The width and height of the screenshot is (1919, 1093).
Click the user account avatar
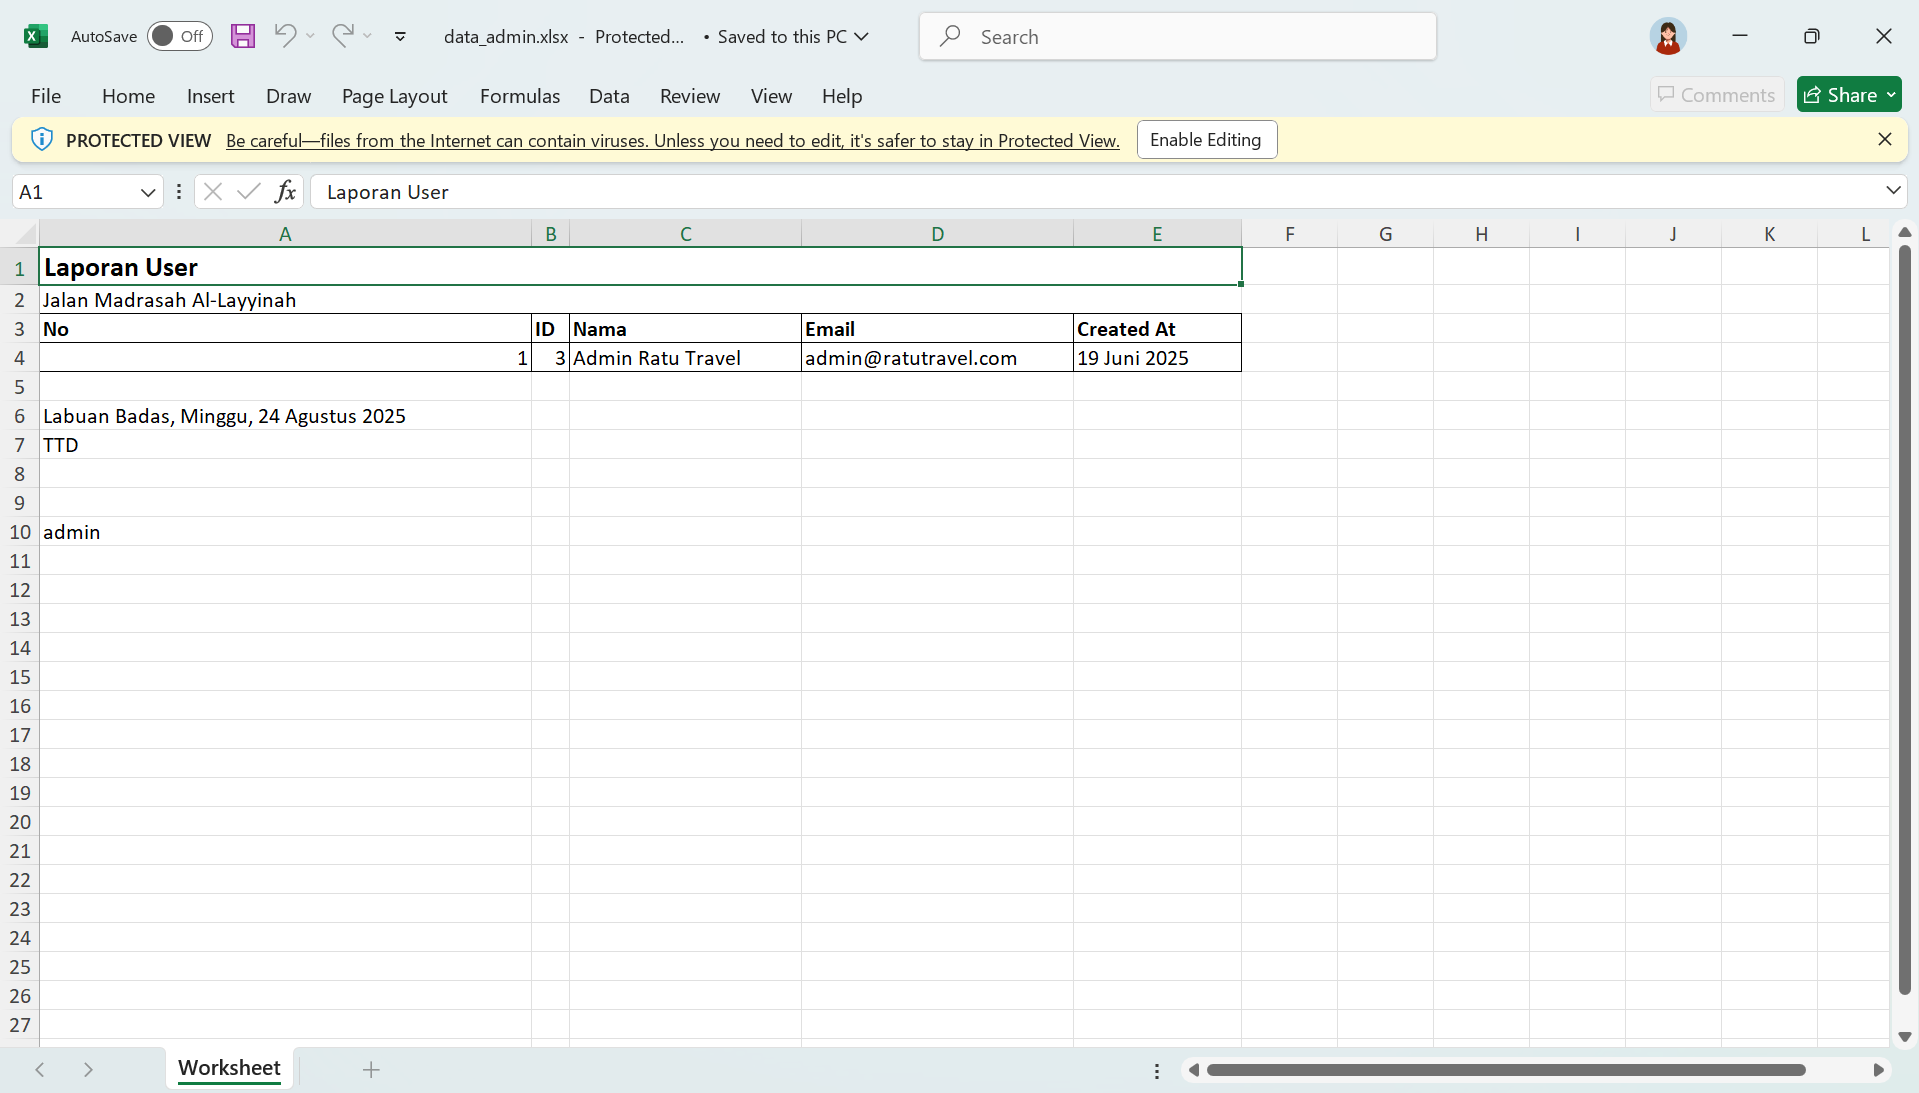pos(1667,36)
